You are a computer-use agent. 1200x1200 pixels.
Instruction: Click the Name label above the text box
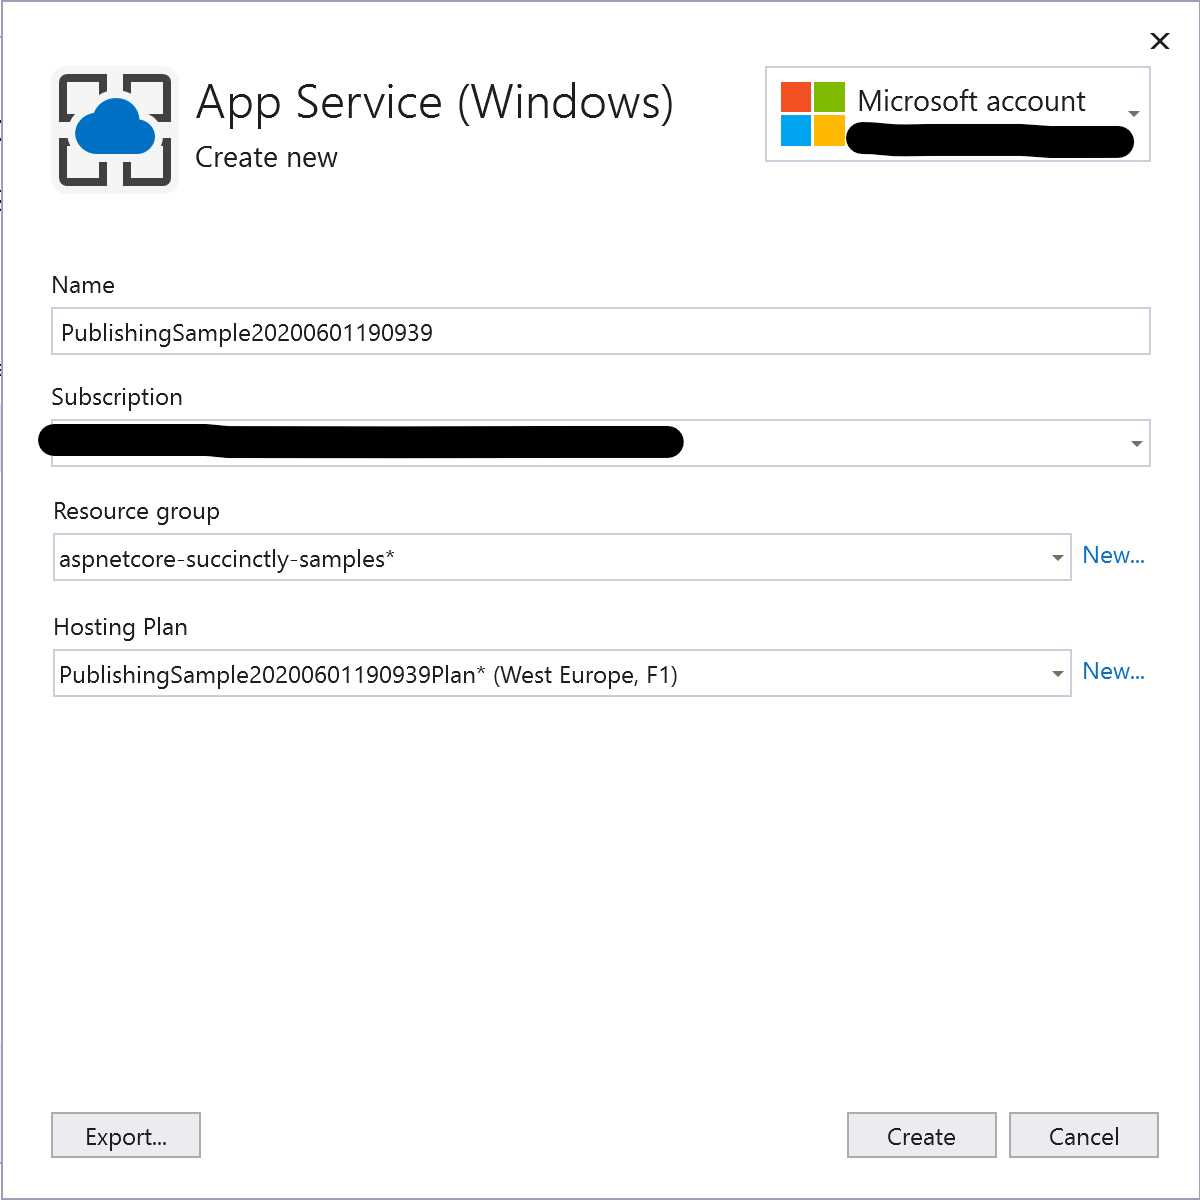[x=83, y=285]
